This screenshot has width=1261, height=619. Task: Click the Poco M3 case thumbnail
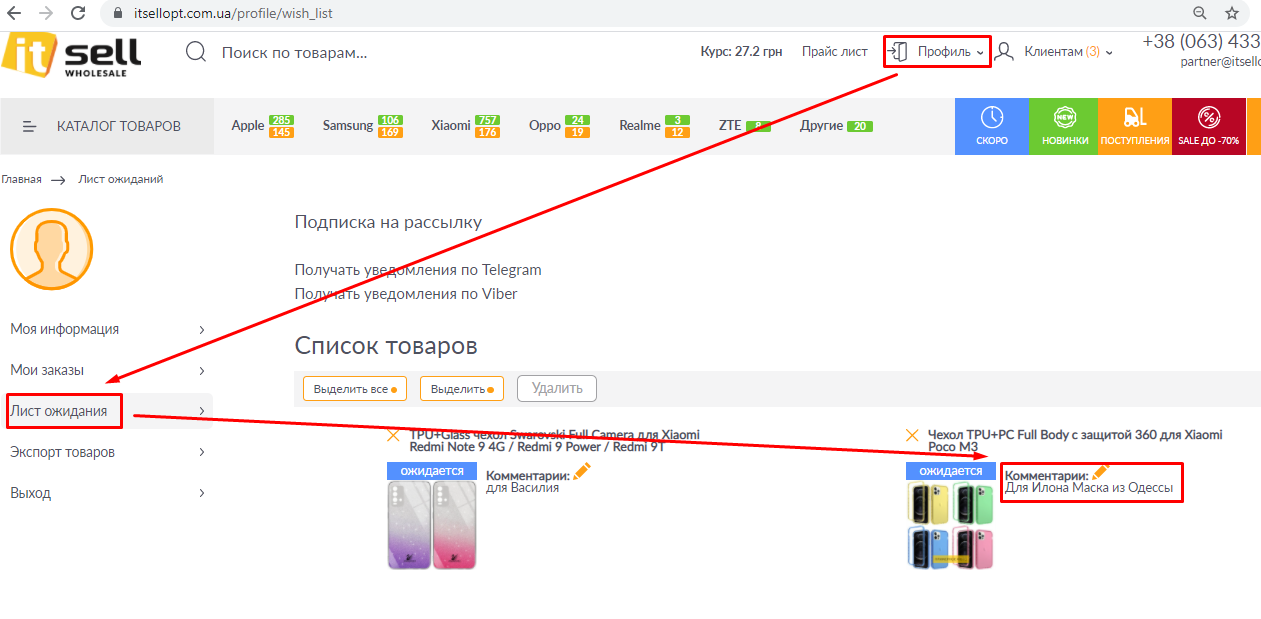[949, 525]
